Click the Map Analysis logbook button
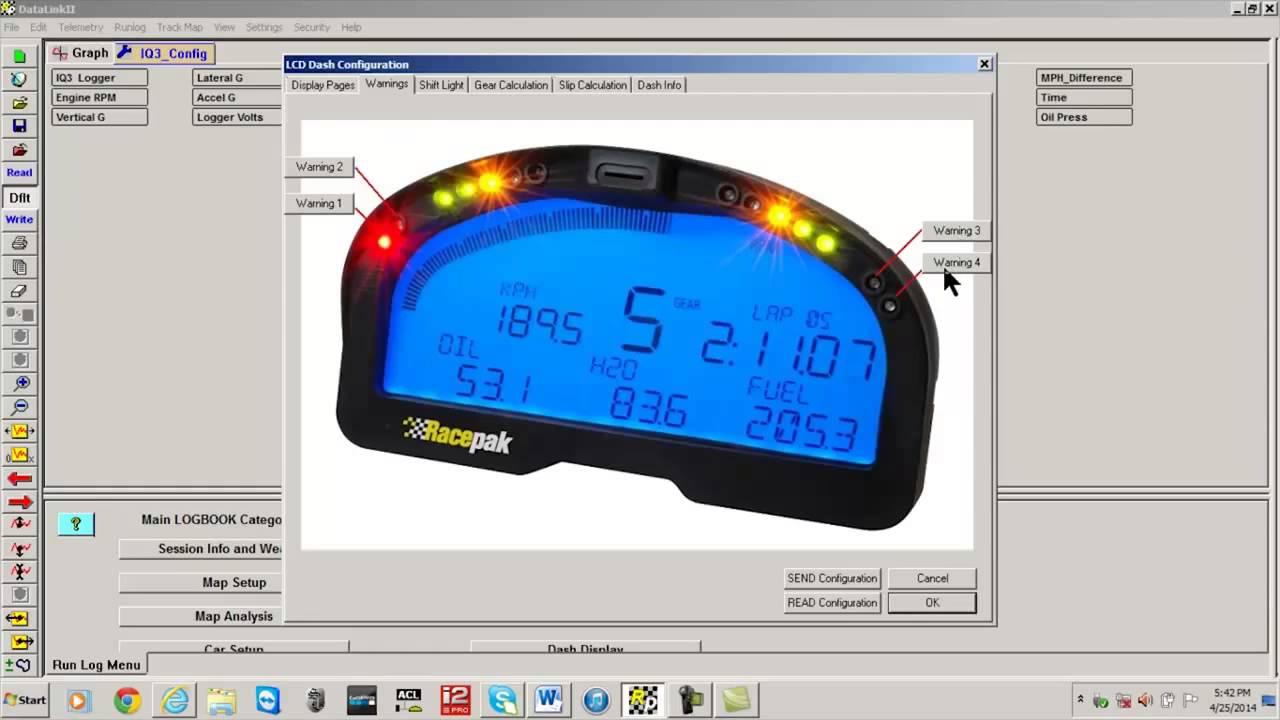Image resolution: width=1280 pixels, height=720 pixels. click(201, 616)
